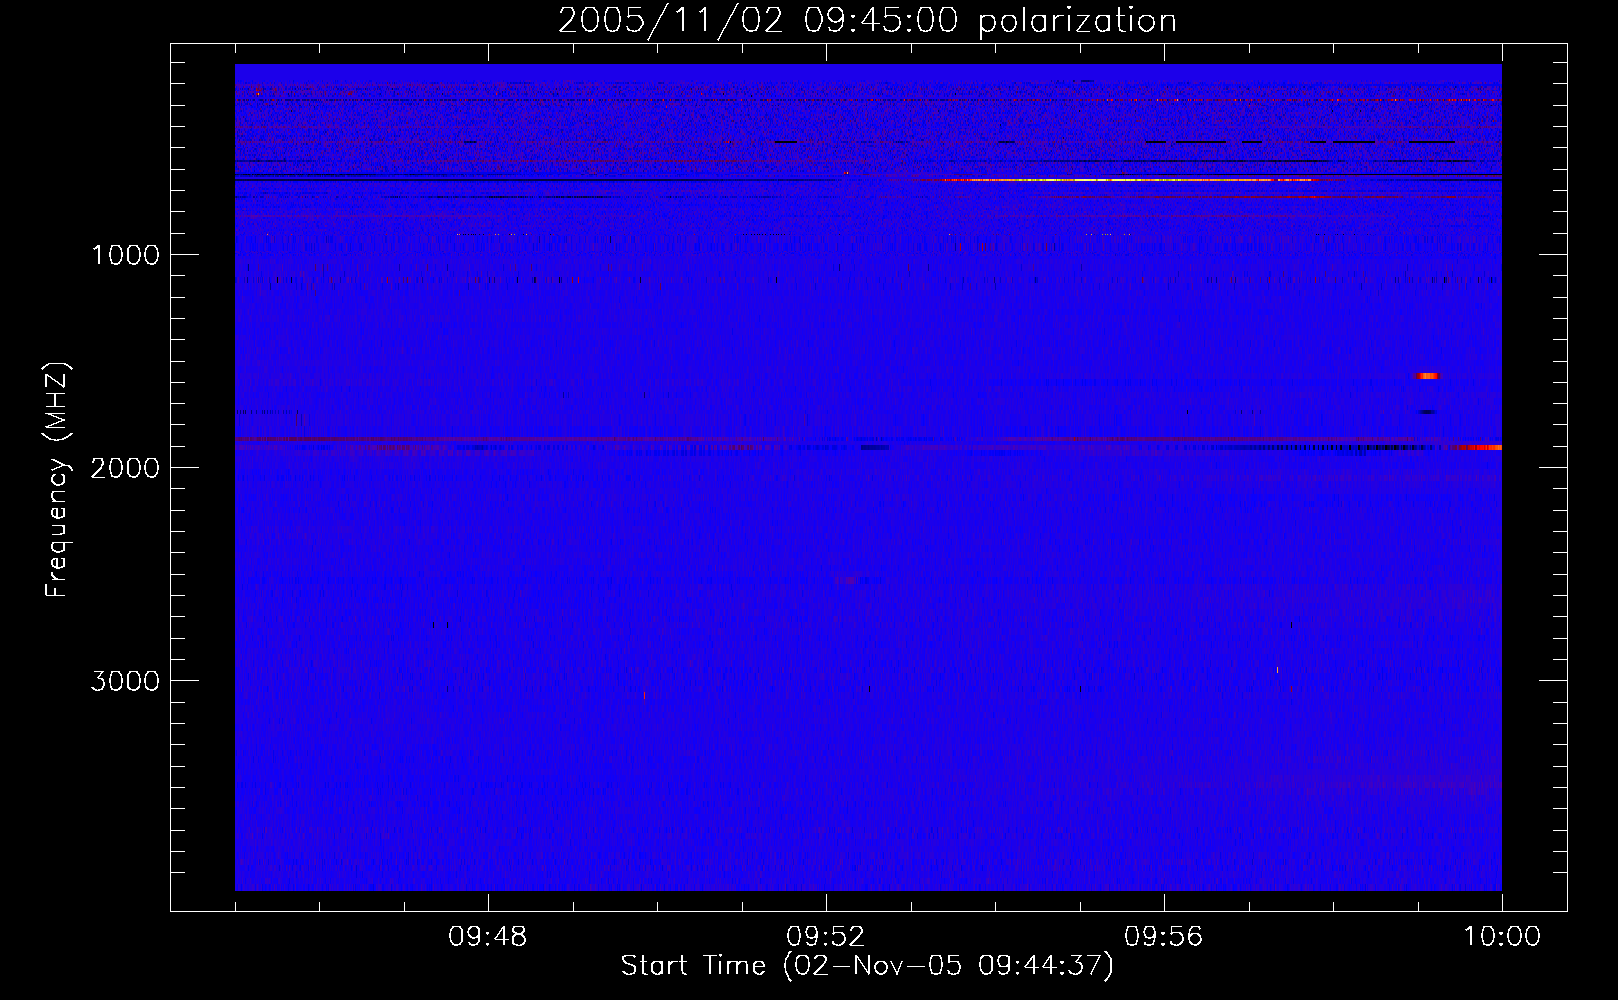Click the 09:48 time tick label
Viewport: 1618px width, 1000px height.
(488, 937)
